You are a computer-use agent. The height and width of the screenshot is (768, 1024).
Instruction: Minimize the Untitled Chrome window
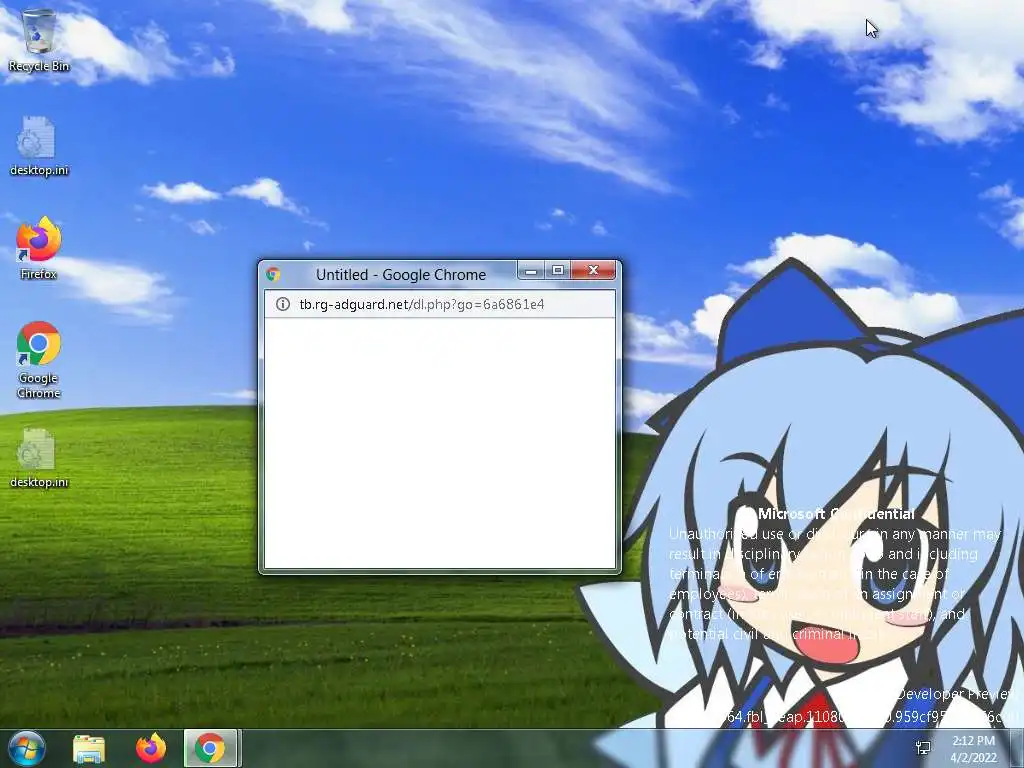click(532, 270)
